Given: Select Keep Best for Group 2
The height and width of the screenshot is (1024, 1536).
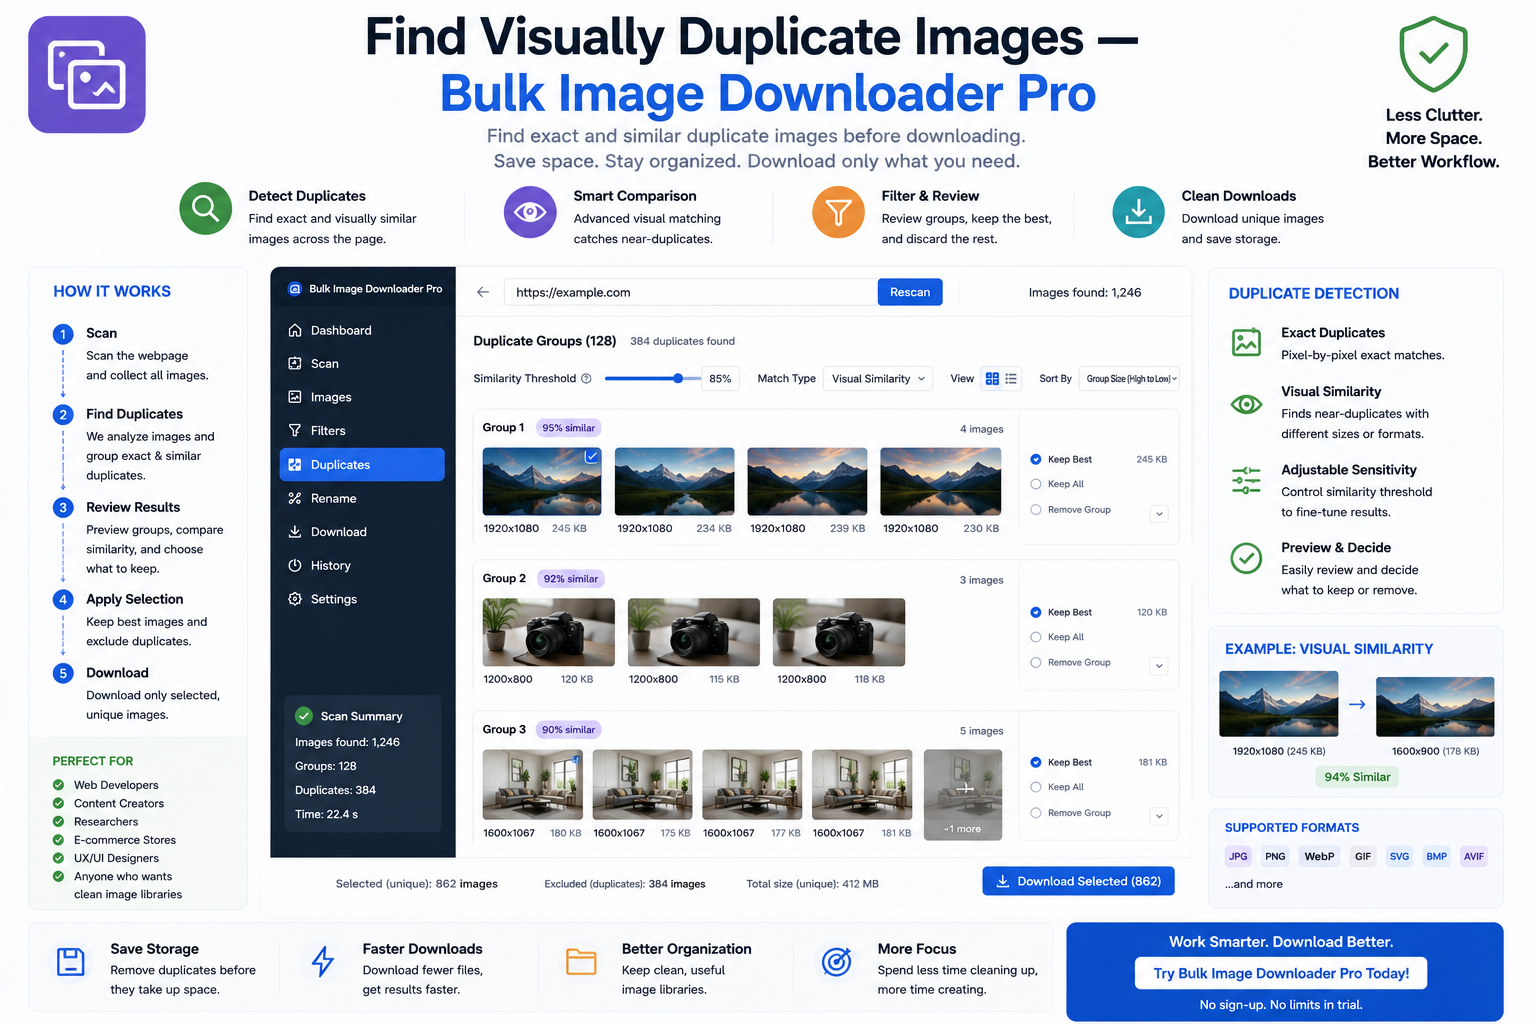Looking at the screenshot, I should pos(1036,612).
